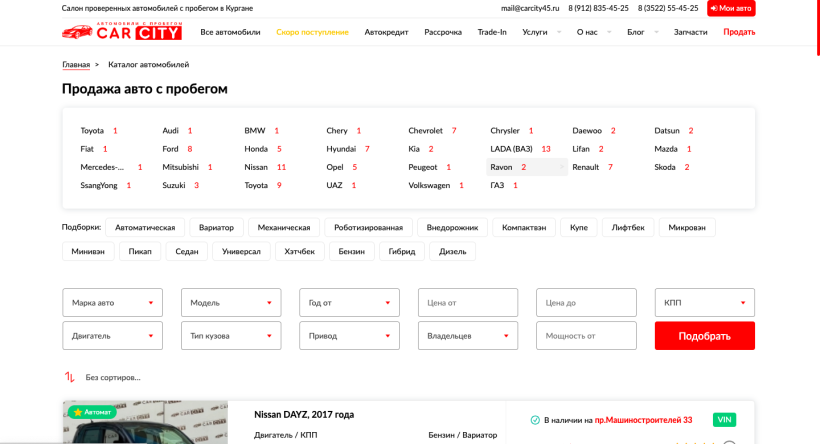Click the green VIN badge
The image size is (820, 444).
[724, 419]
